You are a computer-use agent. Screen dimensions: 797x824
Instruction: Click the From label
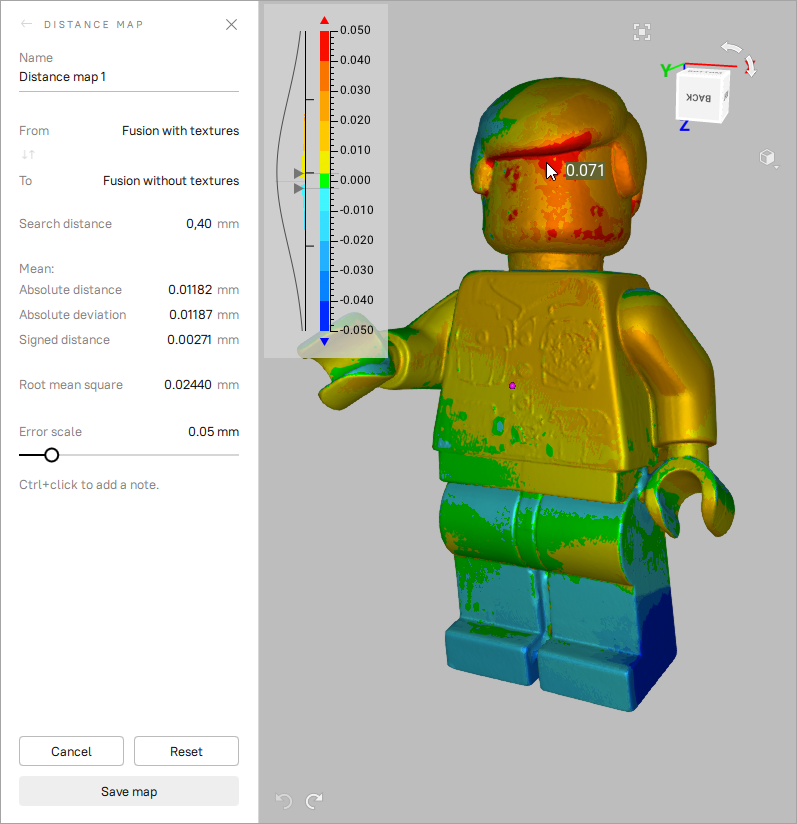[x=34, y=130]
